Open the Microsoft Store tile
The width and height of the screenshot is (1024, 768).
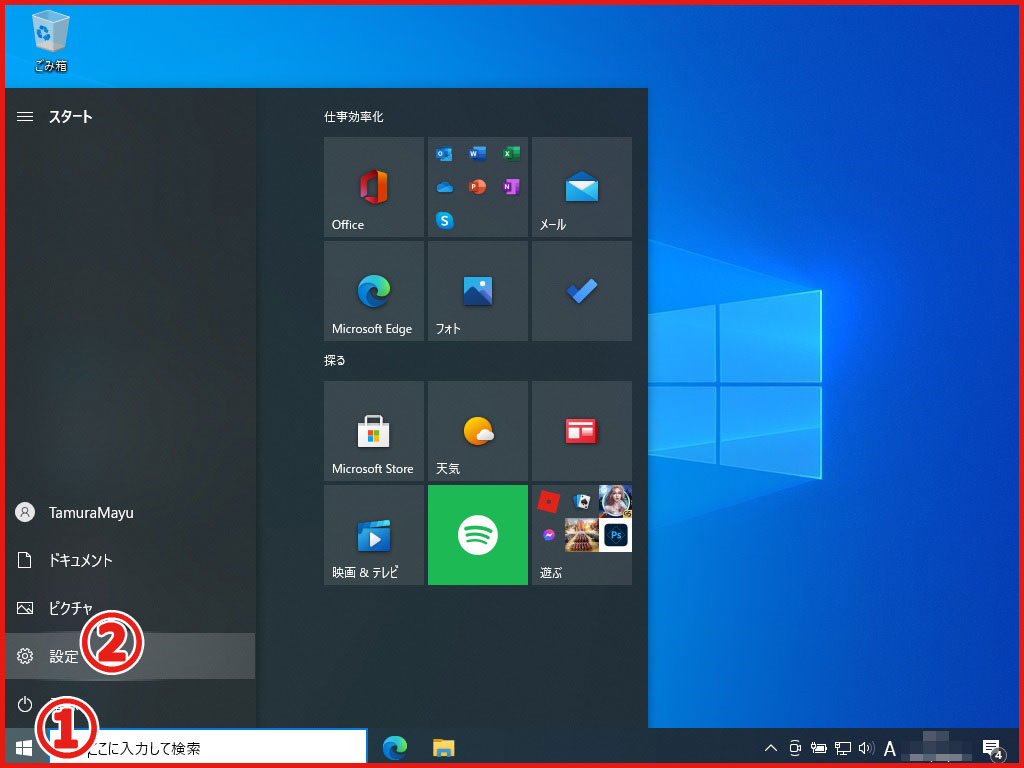374,431
